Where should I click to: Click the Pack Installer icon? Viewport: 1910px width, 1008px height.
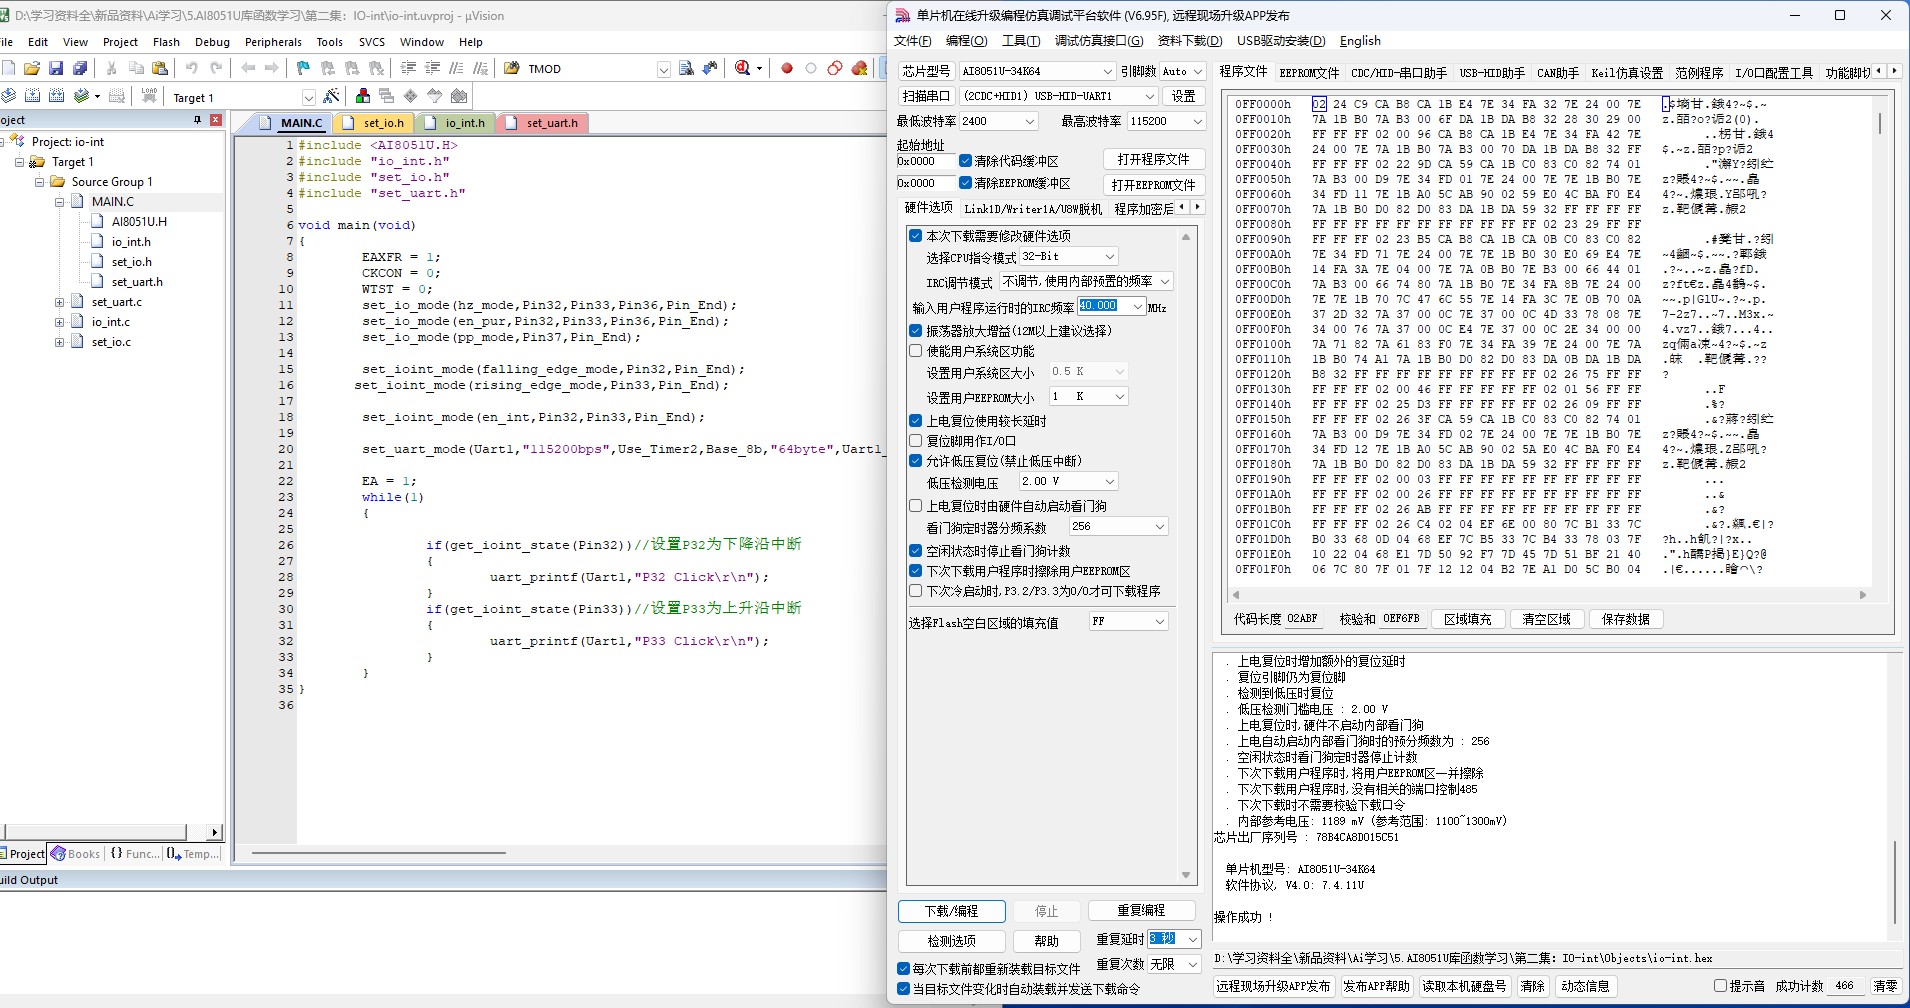click(459, 96)
